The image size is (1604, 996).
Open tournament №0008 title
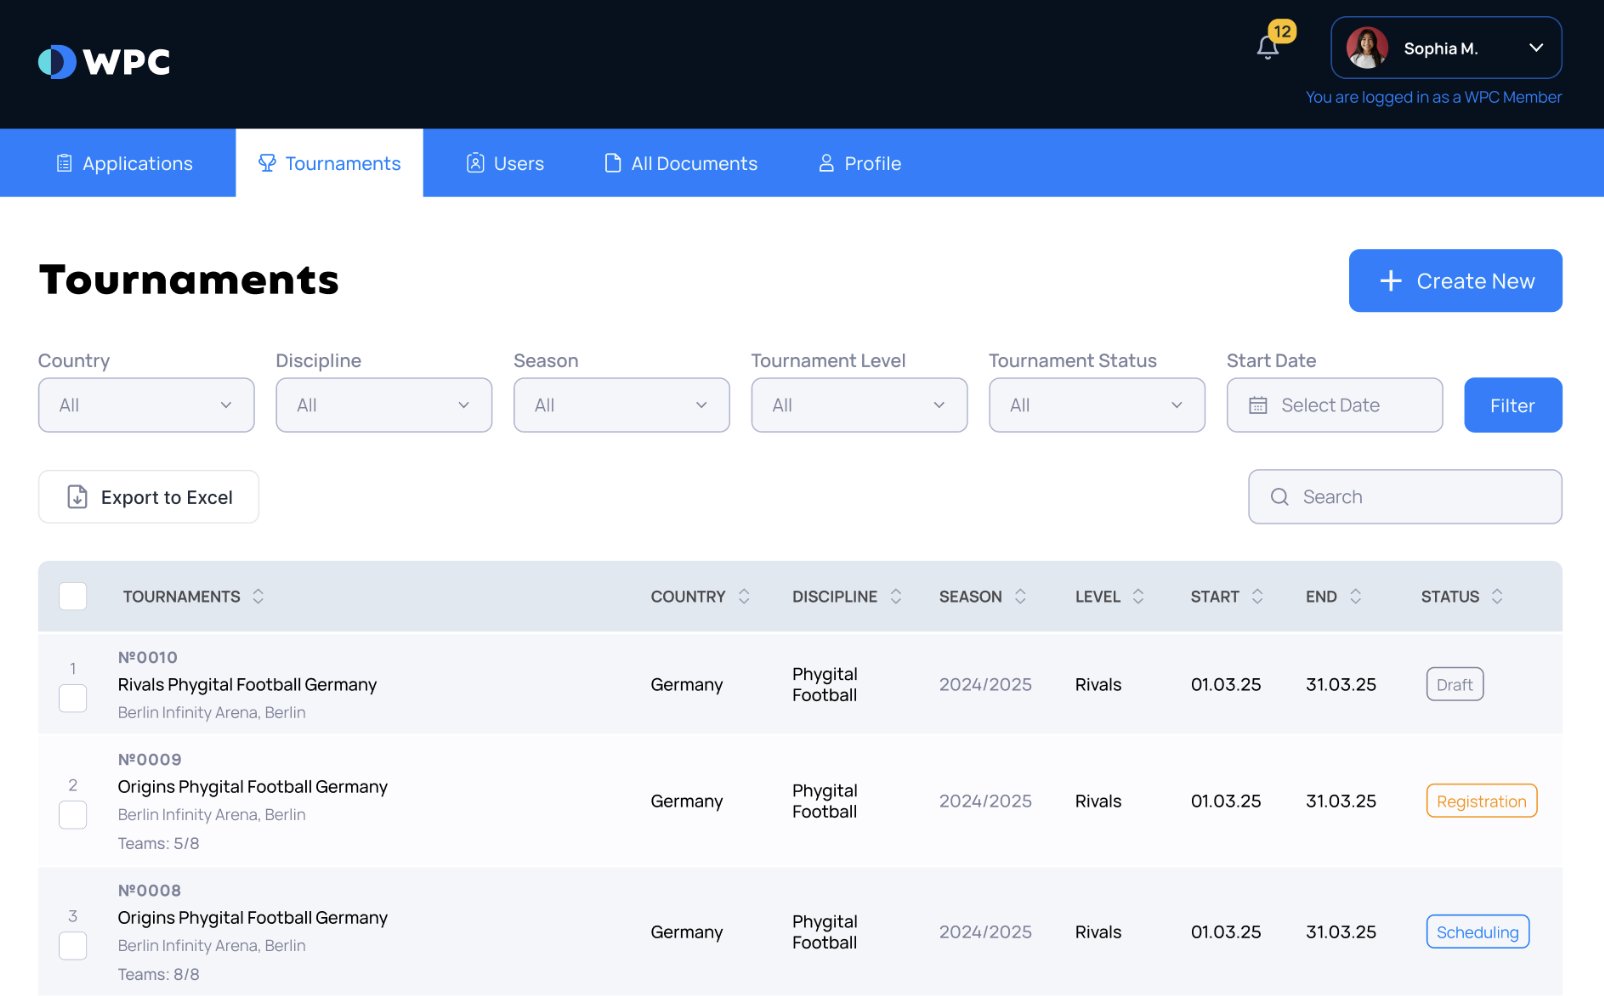(x=253, y=918)
